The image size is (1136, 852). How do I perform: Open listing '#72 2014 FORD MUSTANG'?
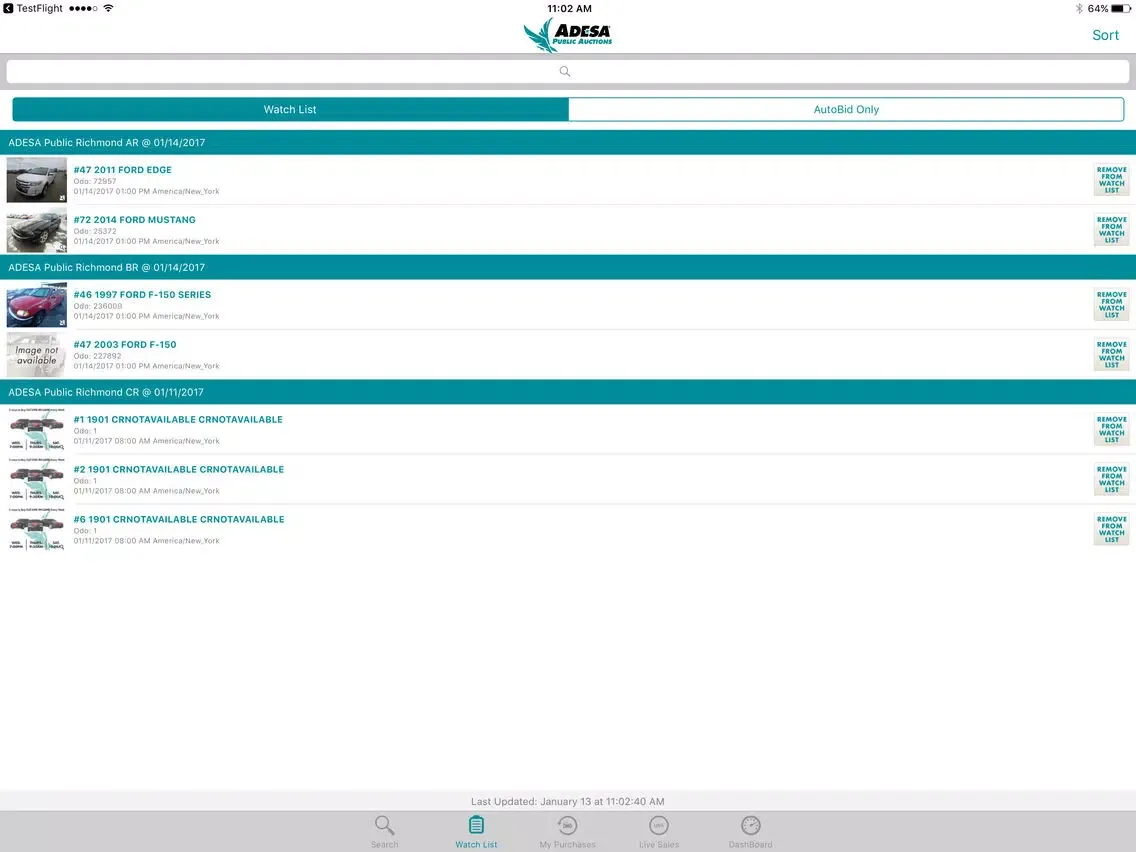[134, 220]
